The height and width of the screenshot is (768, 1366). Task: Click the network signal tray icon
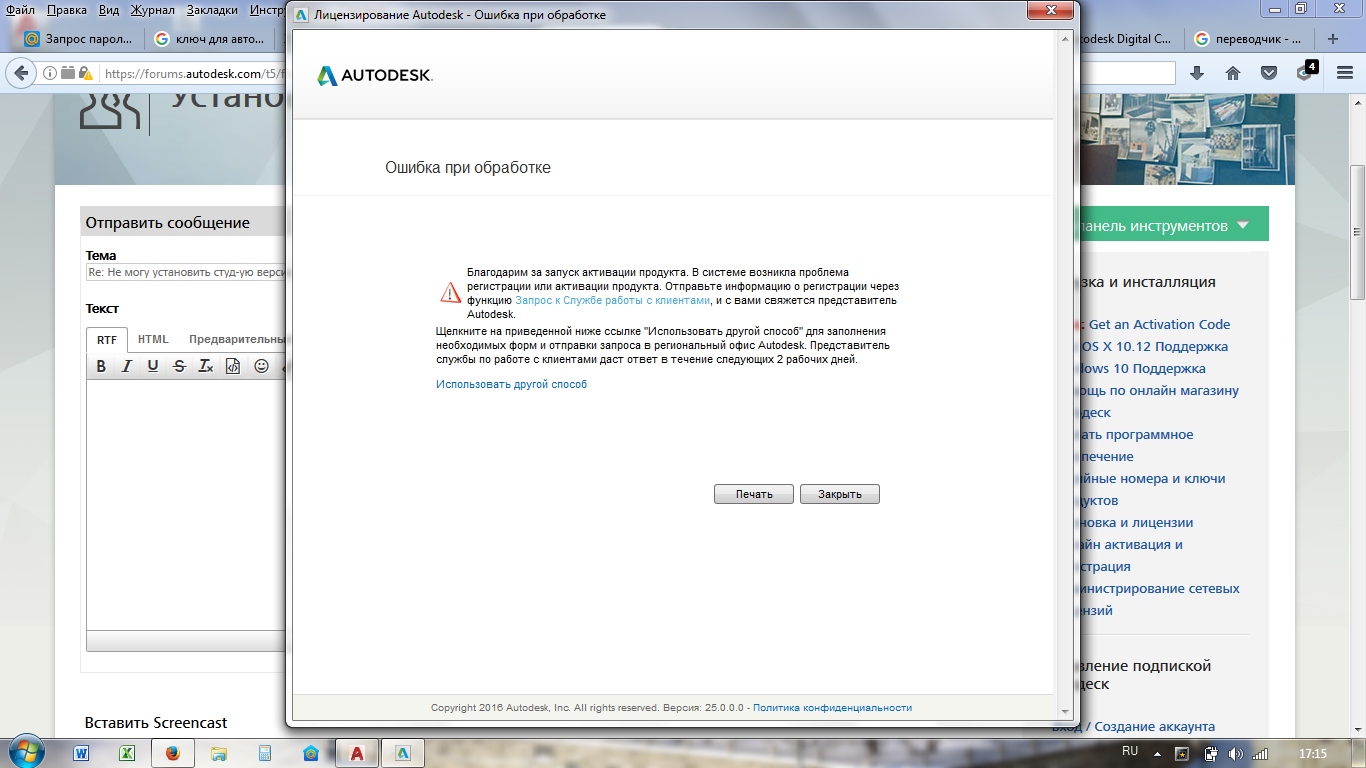point(1261,753)
